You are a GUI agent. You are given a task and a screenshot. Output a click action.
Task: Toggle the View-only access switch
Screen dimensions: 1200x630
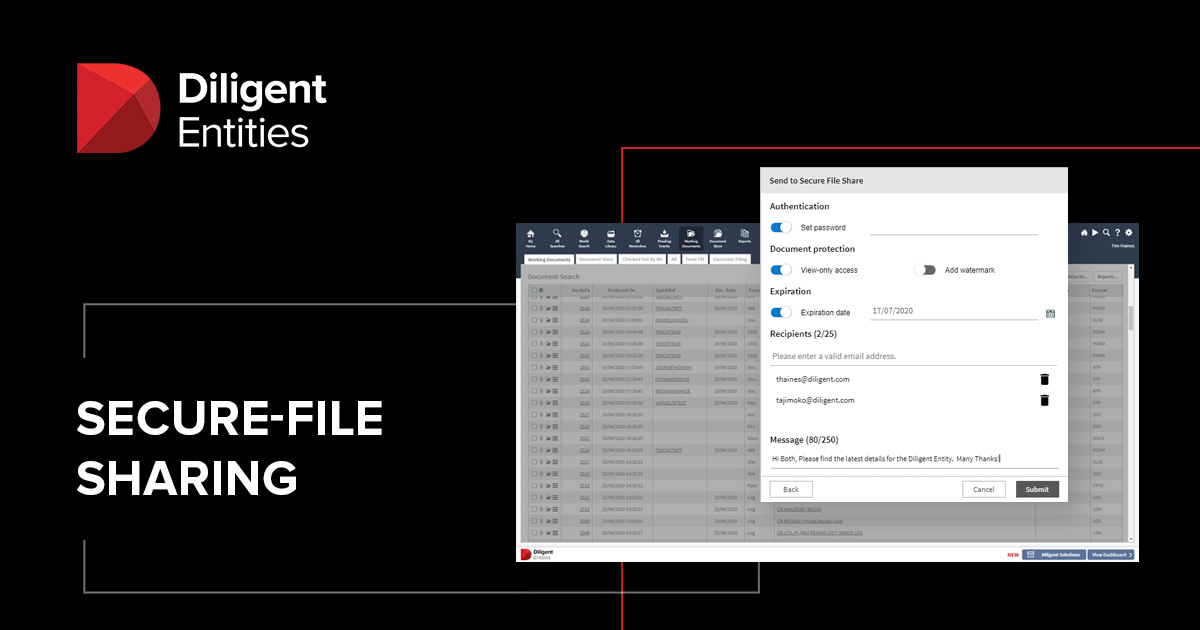pos(781,270)
